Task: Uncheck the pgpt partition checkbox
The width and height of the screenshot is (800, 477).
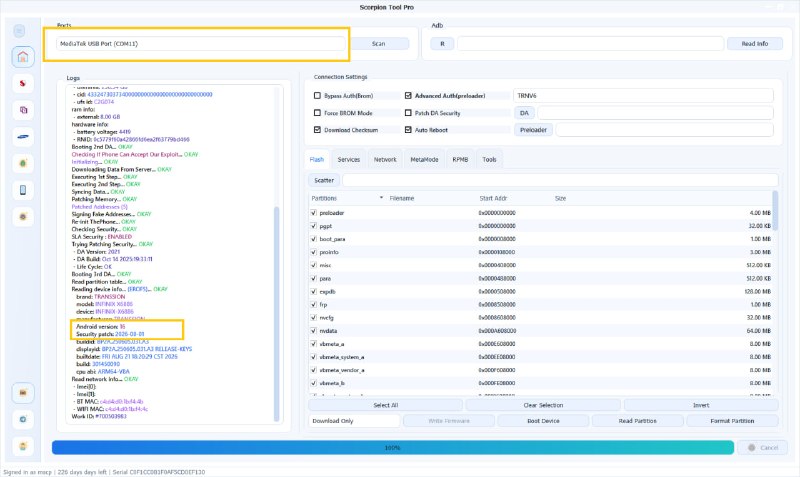Action: coord(313,225)
